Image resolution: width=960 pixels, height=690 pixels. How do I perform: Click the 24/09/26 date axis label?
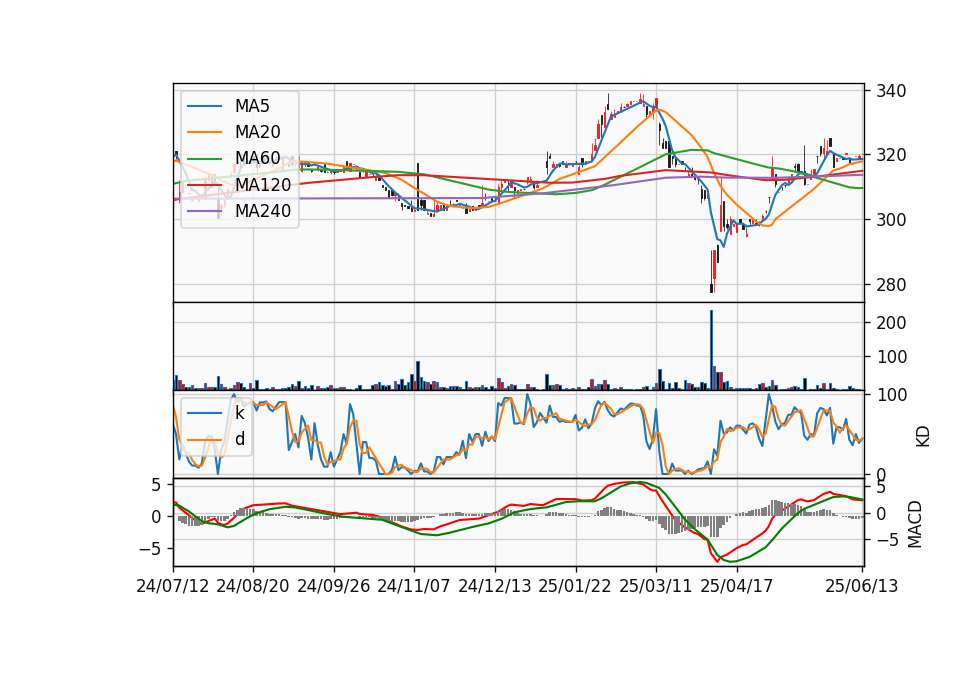point(334,586)
